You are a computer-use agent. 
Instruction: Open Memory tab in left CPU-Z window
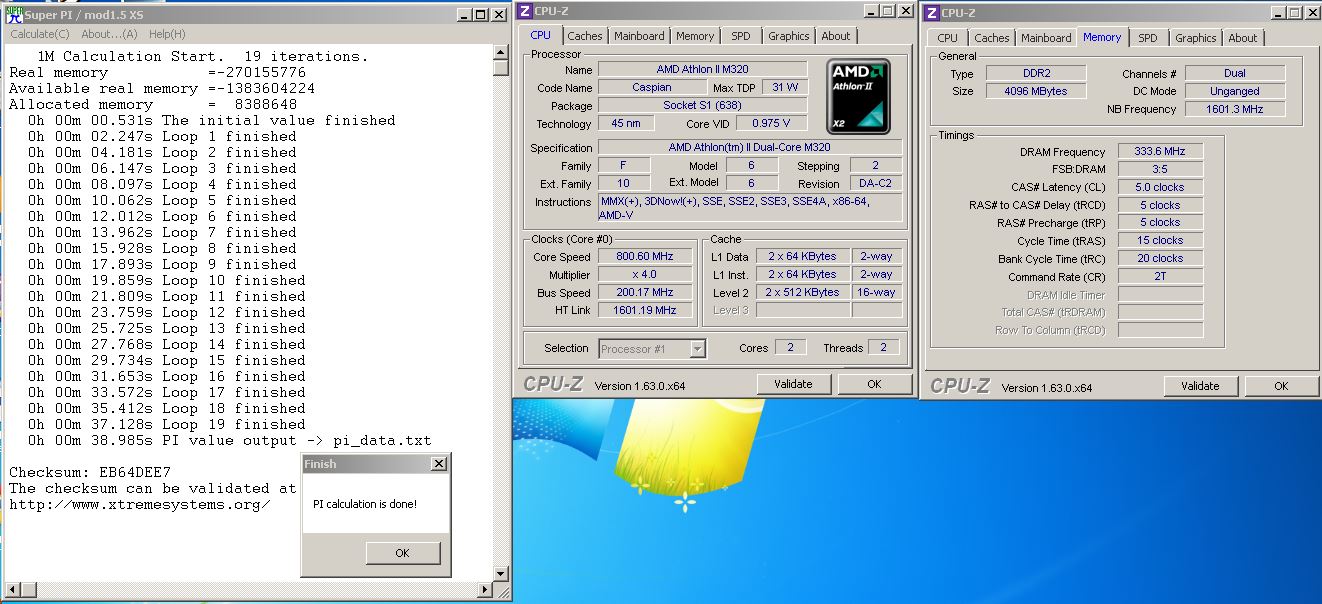[695, 36]
